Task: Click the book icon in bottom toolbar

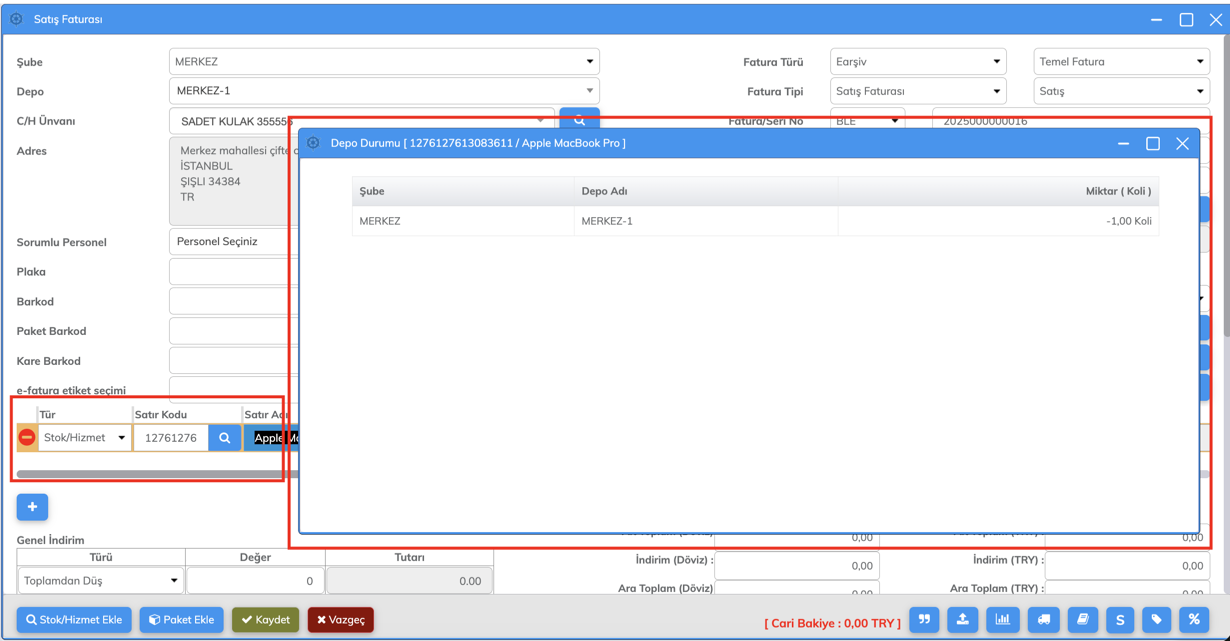Action: click(x=1082, y=620)
